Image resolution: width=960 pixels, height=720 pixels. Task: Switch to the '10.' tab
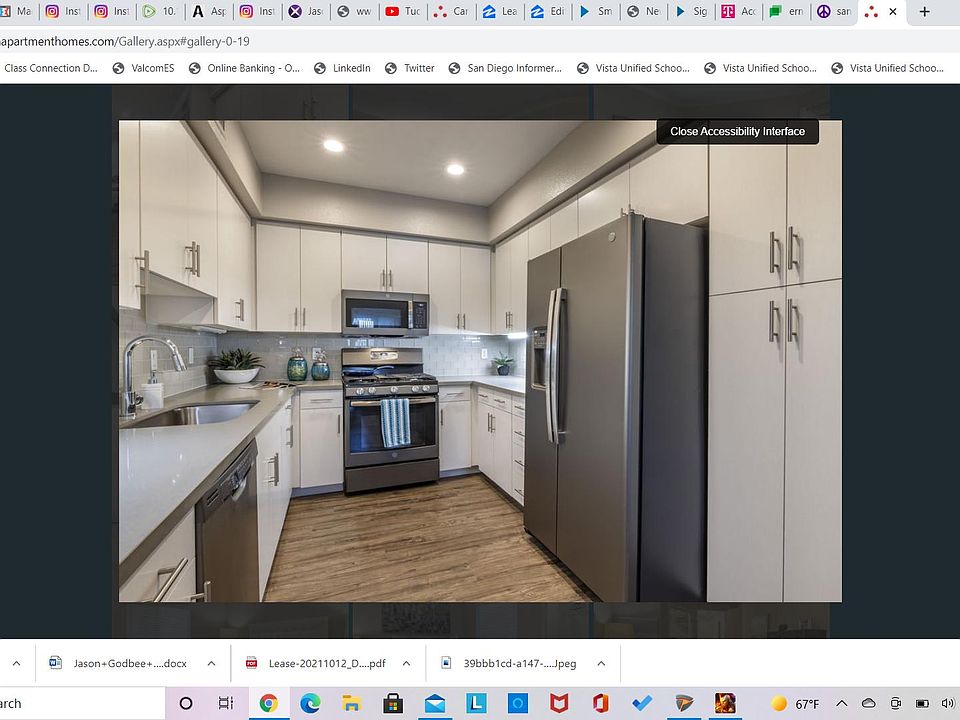(160, 12)
